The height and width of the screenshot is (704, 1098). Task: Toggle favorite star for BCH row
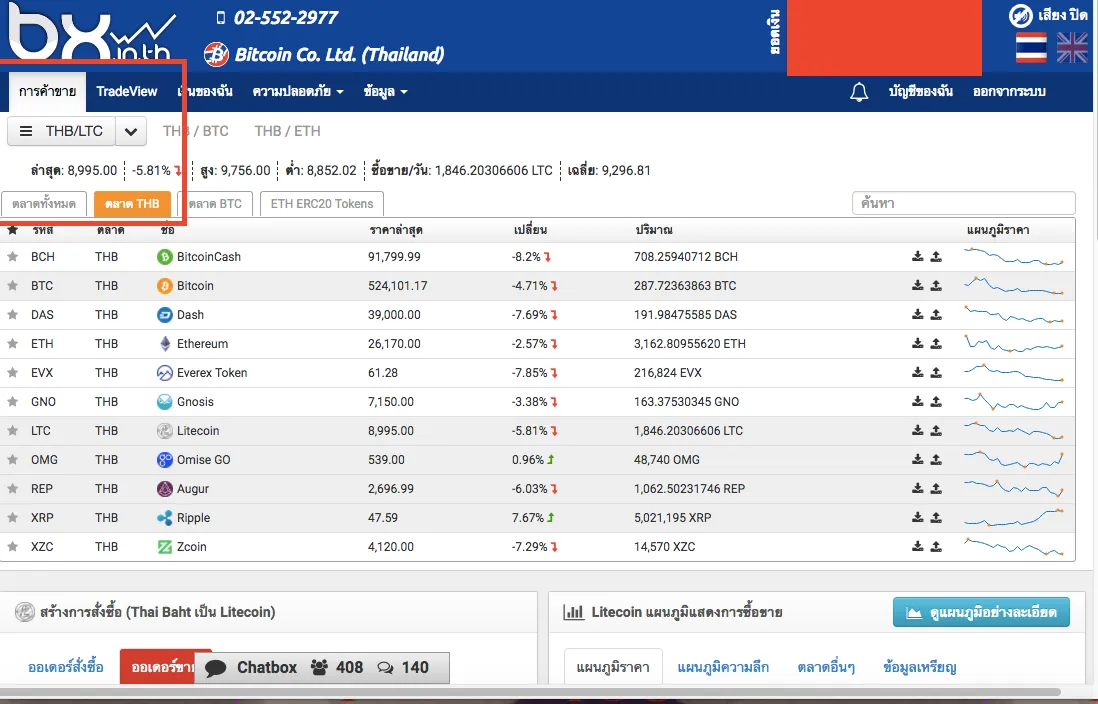(x=13, y=257)
